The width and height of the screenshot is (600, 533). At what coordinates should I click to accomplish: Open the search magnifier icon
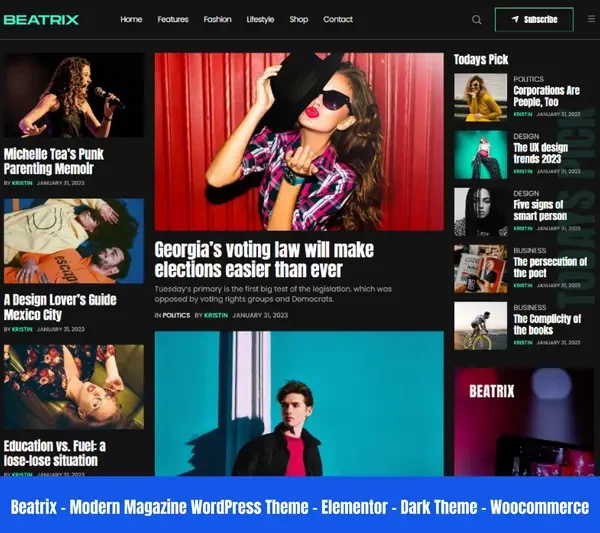click(x=476, y=20)
